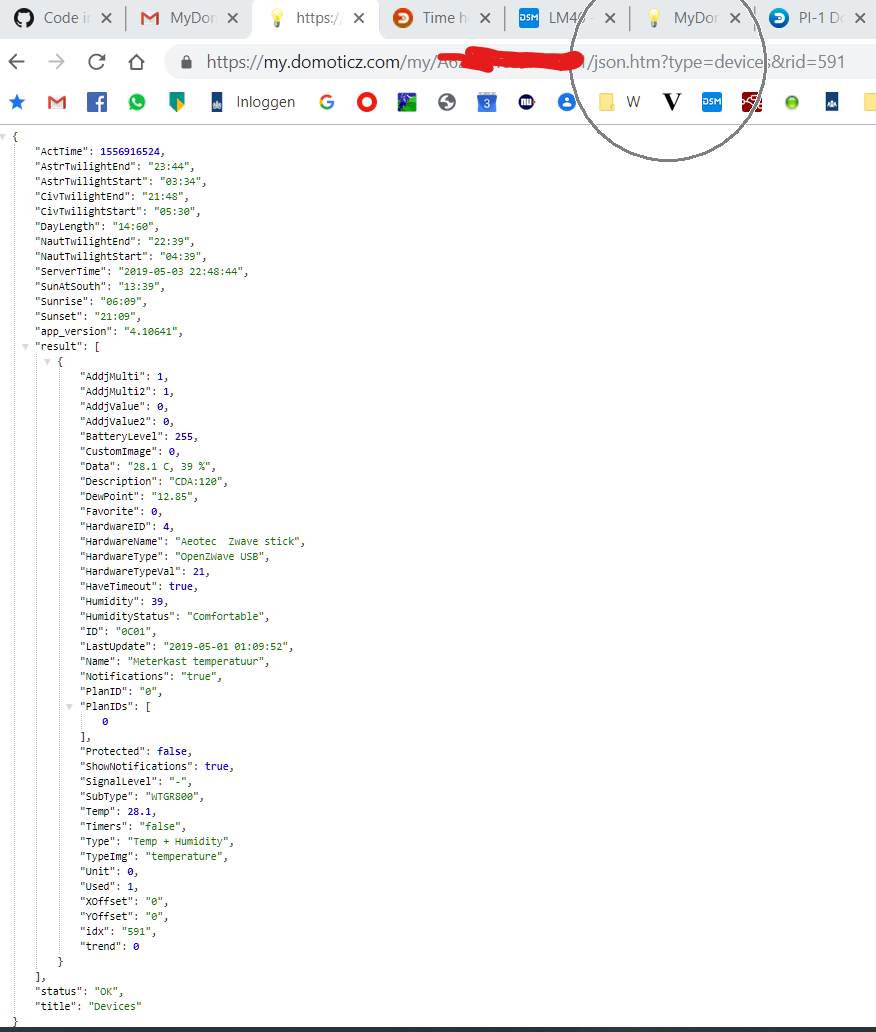Select the app_version value 4.10641
876x1032 pixels.
tap(151, 331)
